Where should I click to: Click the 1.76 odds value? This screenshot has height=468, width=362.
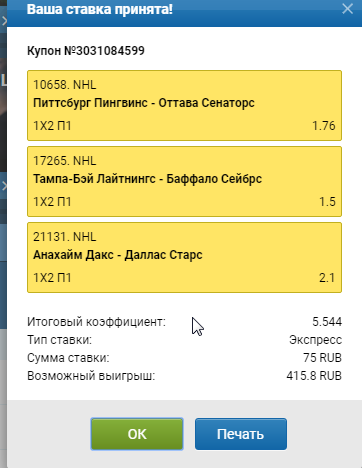tap(324, 126)
